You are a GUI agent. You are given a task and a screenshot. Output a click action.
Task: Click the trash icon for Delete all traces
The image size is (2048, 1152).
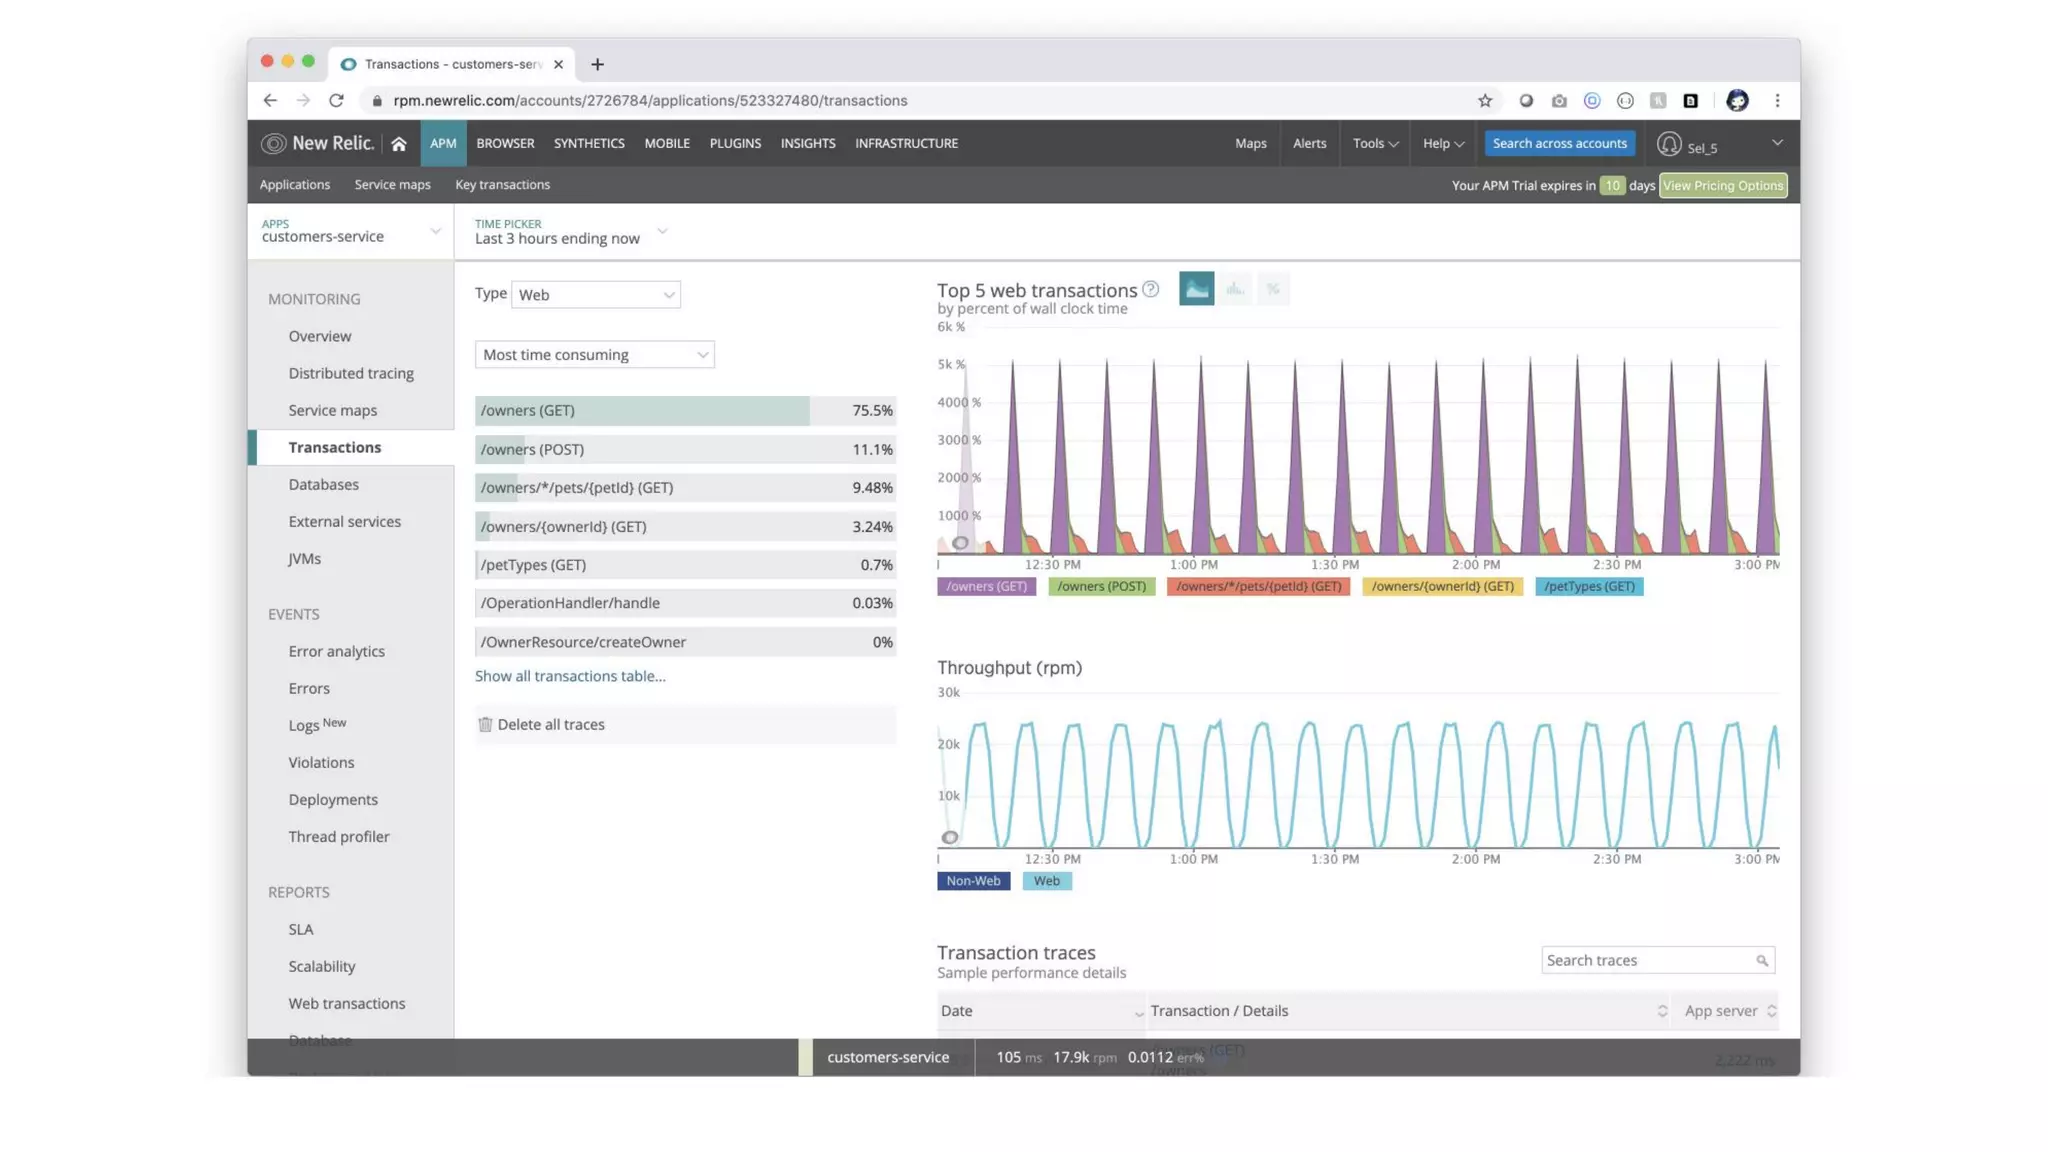pyautogui.click(x=485, y=724)
